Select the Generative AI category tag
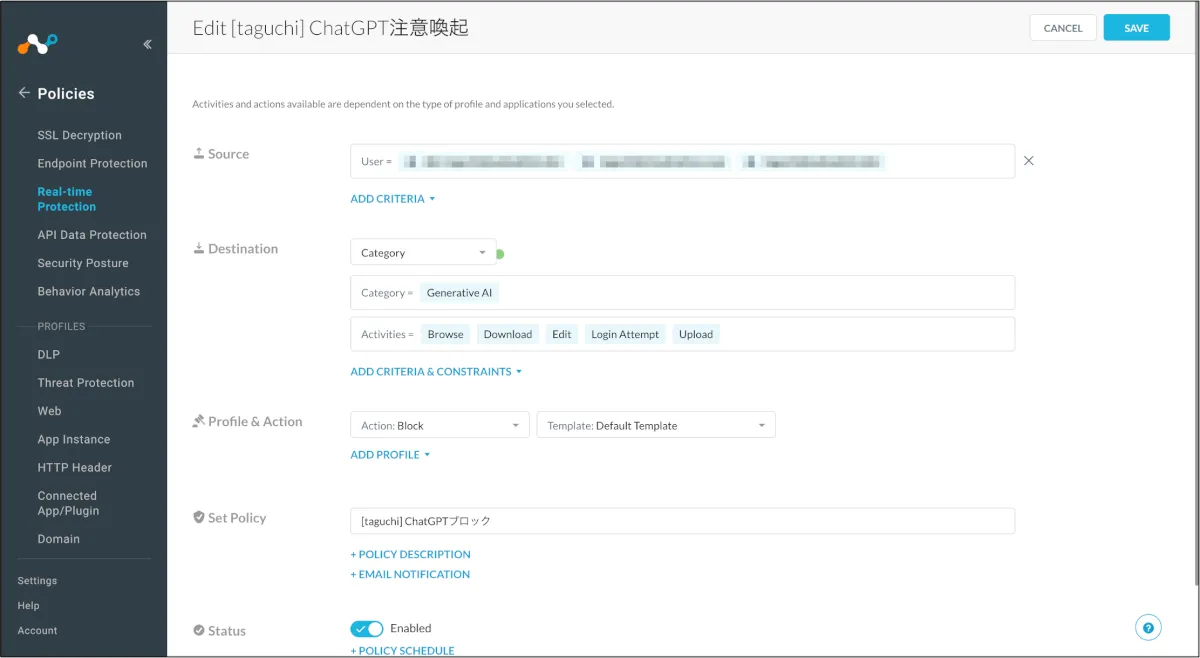1200x658 pixels. point(460,293)
